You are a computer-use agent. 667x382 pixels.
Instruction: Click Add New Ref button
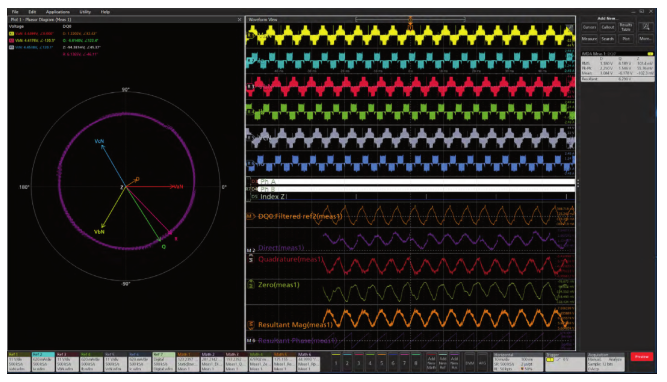pyautogui.click(x=443, y=362)
